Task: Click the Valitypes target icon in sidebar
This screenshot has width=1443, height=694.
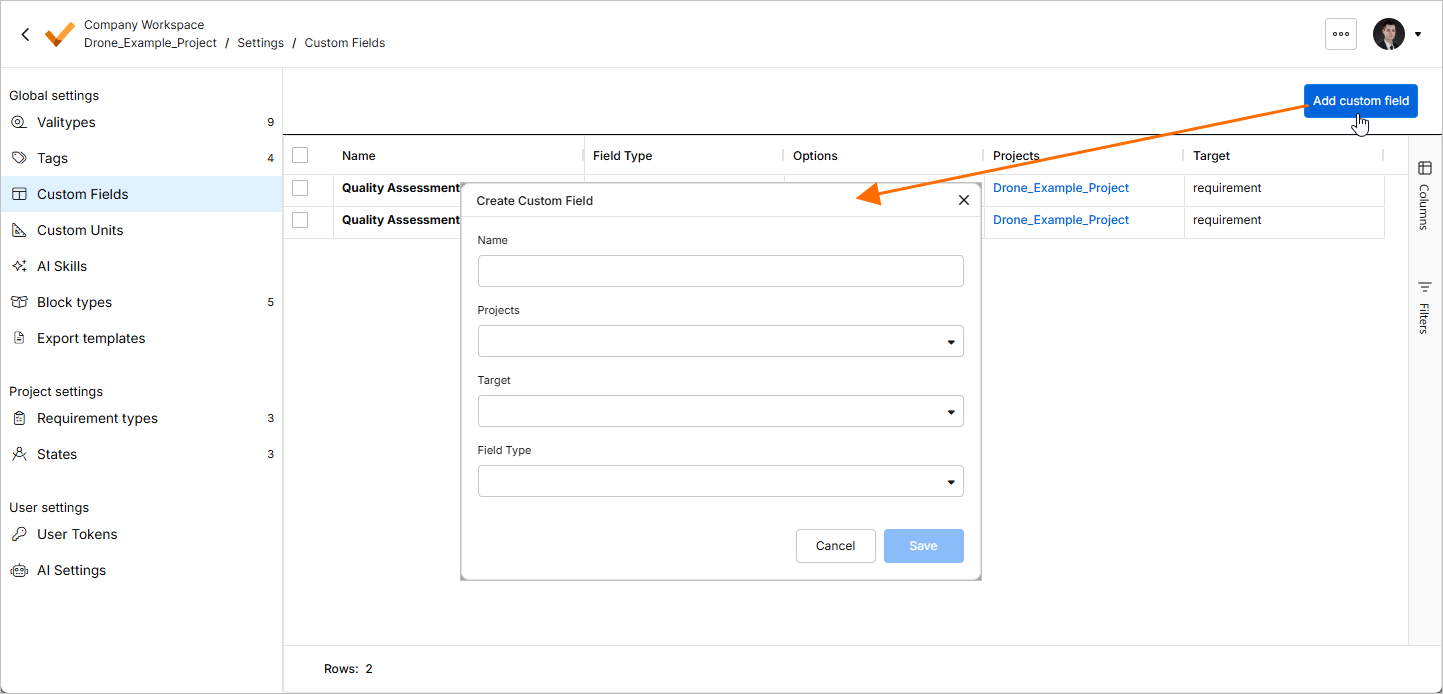Action: (18, 122)
